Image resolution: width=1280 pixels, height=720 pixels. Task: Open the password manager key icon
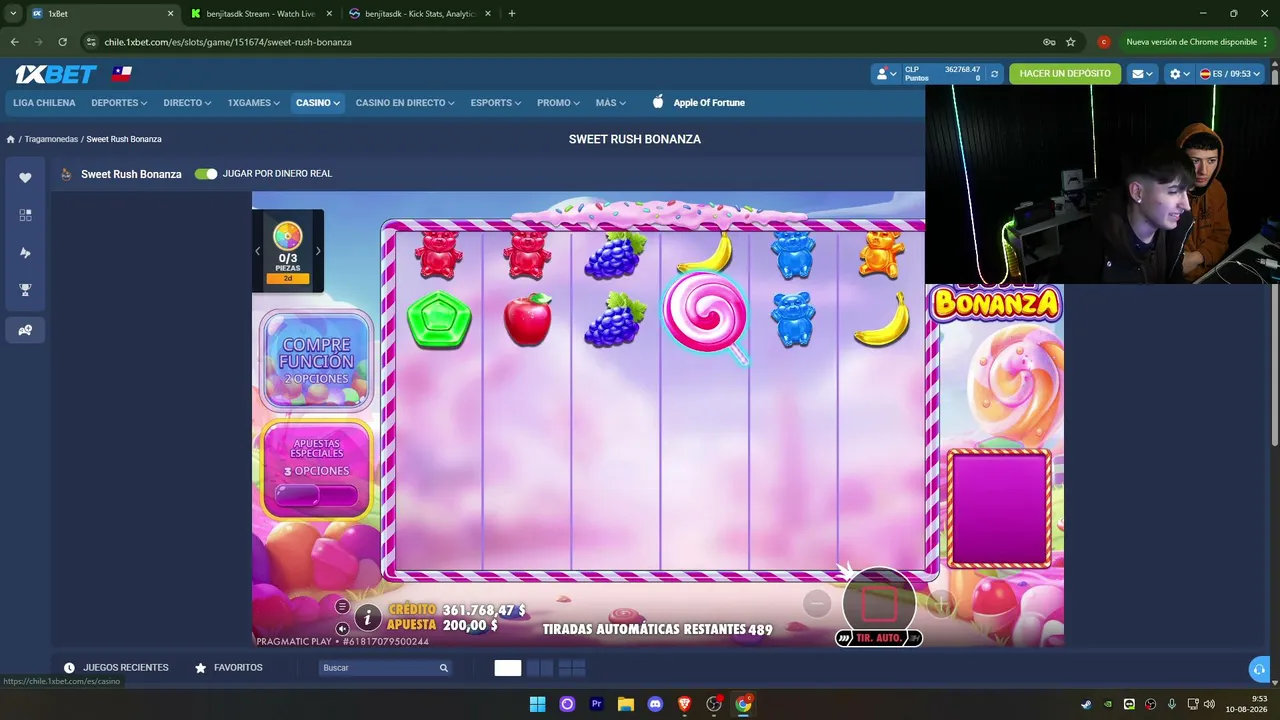tap(1049, 42)
